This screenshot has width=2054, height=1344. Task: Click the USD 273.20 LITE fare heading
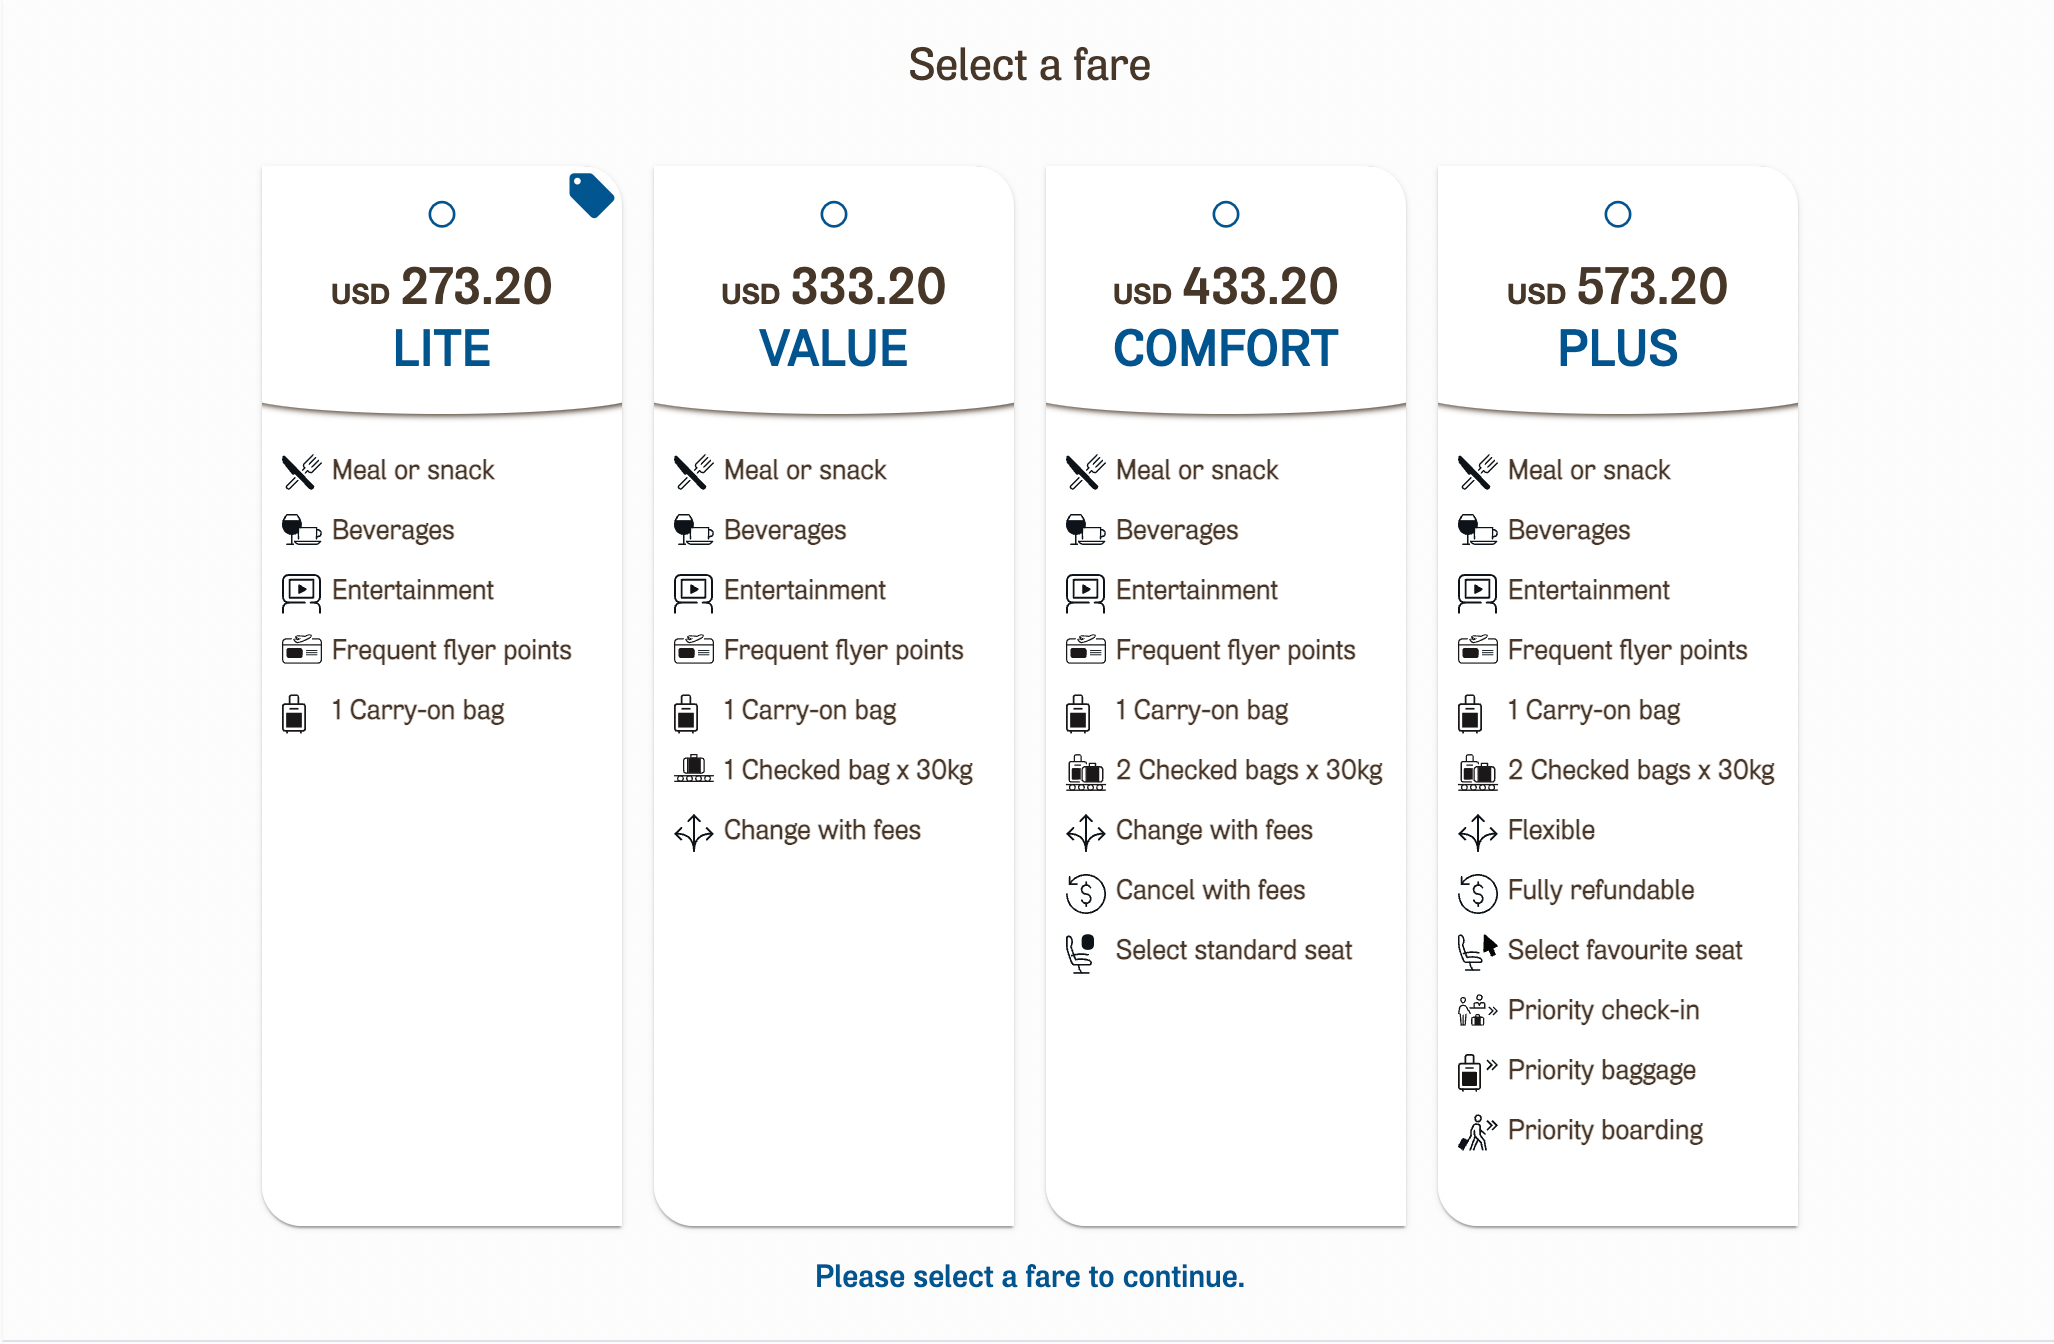442,288
